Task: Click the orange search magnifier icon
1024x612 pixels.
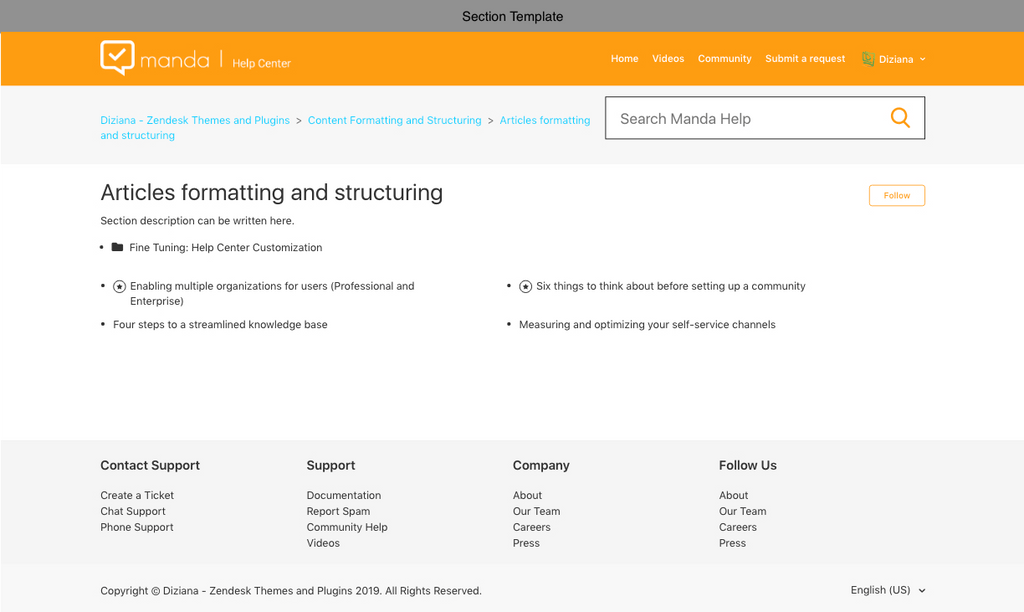Action: click(x=899, y=117)
